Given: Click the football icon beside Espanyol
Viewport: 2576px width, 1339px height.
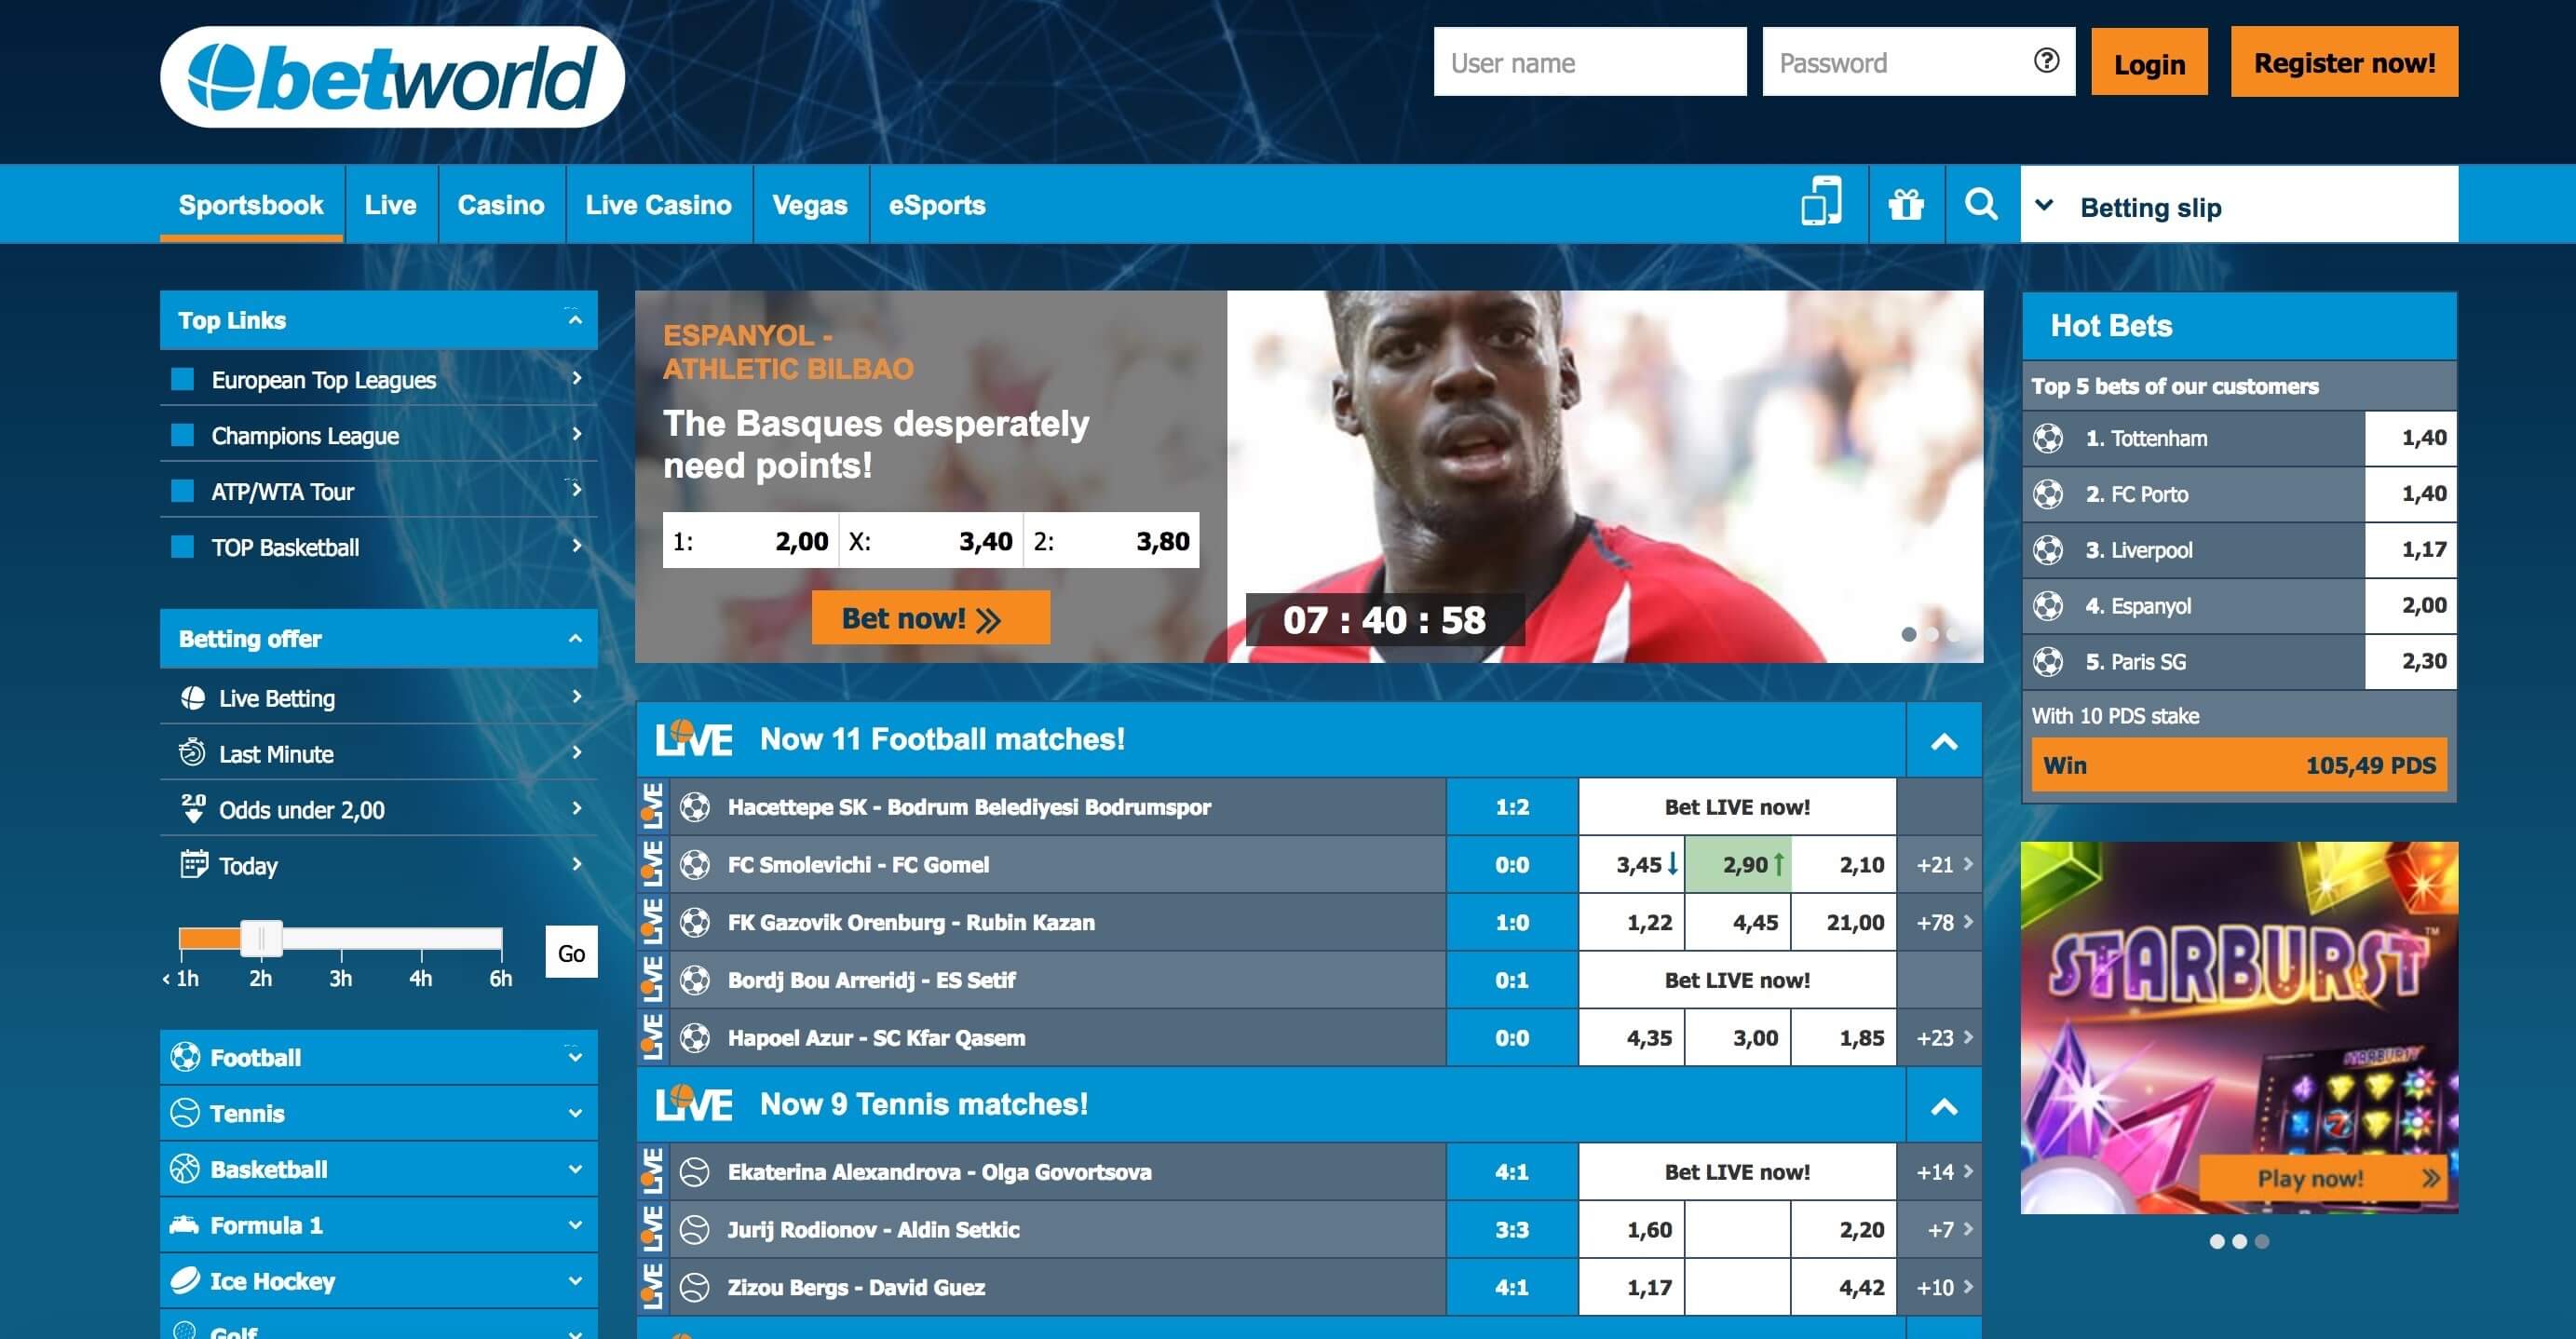Looking at the screenshot, I should [2048, 606].
